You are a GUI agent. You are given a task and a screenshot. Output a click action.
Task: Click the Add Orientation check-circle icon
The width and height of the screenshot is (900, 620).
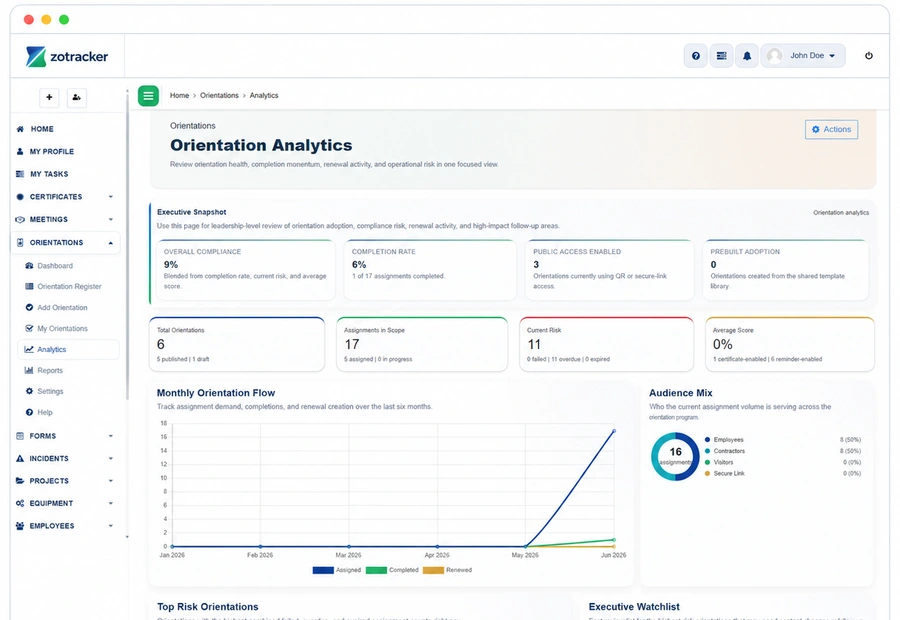pos(29,307)
